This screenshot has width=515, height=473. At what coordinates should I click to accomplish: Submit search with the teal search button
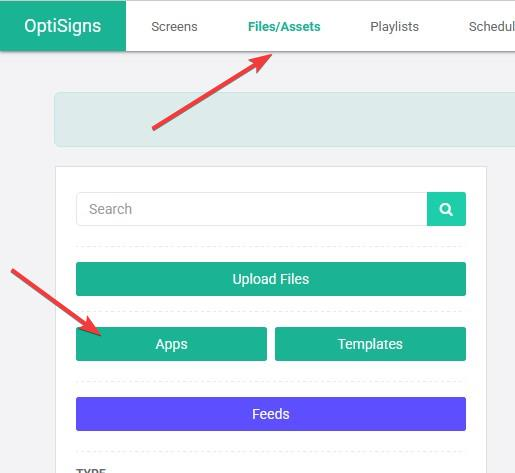(x=446, y=209)
